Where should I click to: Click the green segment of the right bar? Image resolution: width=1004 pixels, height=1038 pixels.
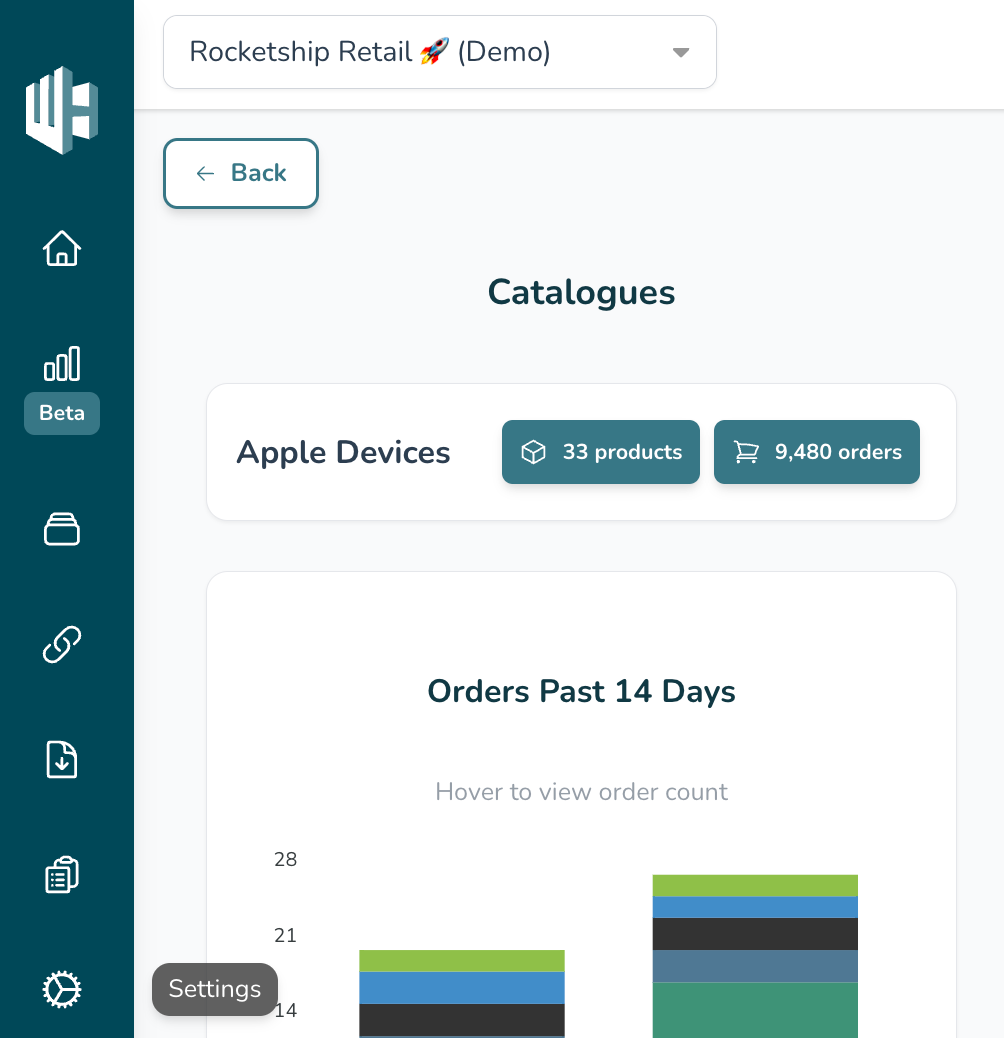click(755, 886)
